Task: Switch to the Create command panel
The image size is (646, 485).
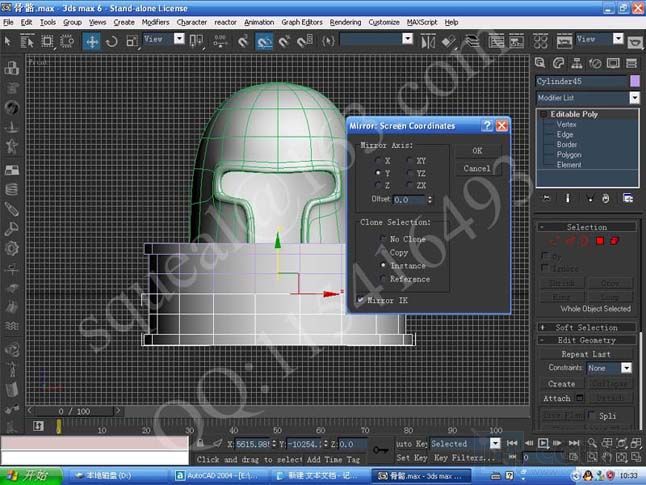Action: 540,63
